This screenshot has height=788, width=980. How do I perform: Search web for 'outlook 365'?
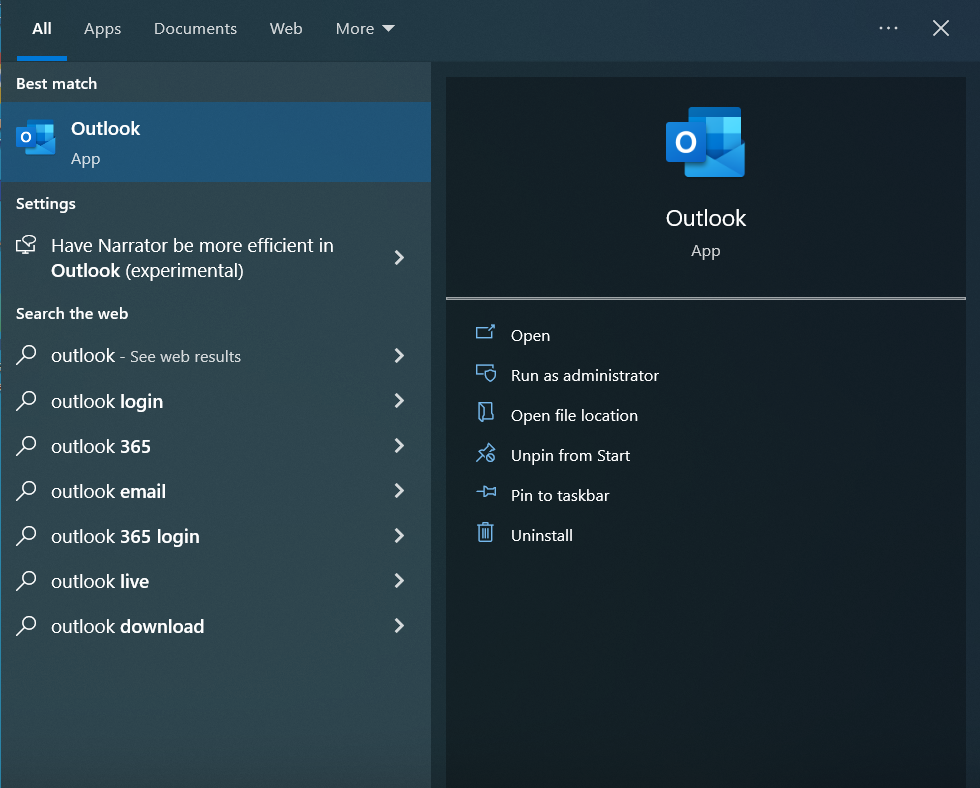pos(216,446)
